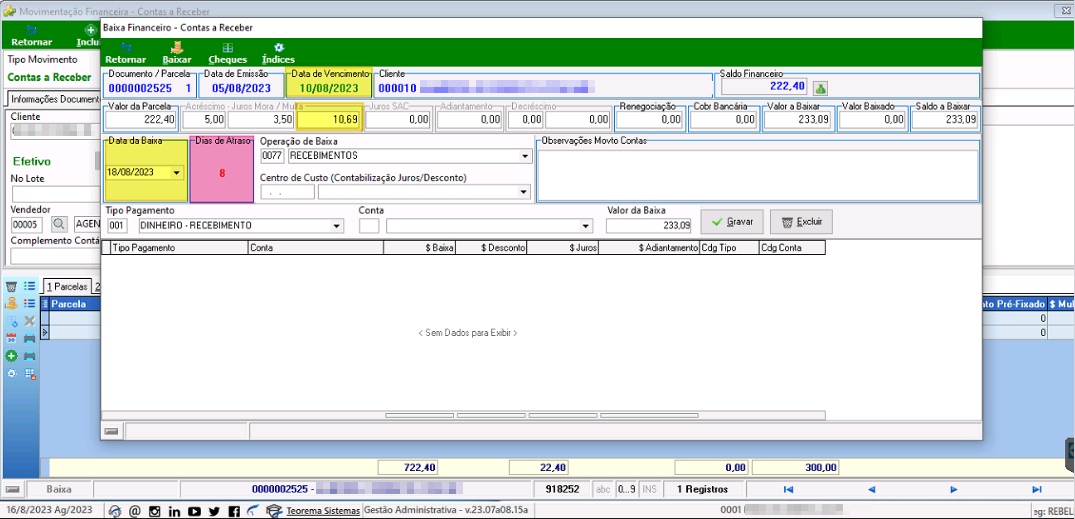Viewport: 1075px width, 519px height.
Task: Click the Tipo Pagamento column header
Action: [x=178, y=248]
